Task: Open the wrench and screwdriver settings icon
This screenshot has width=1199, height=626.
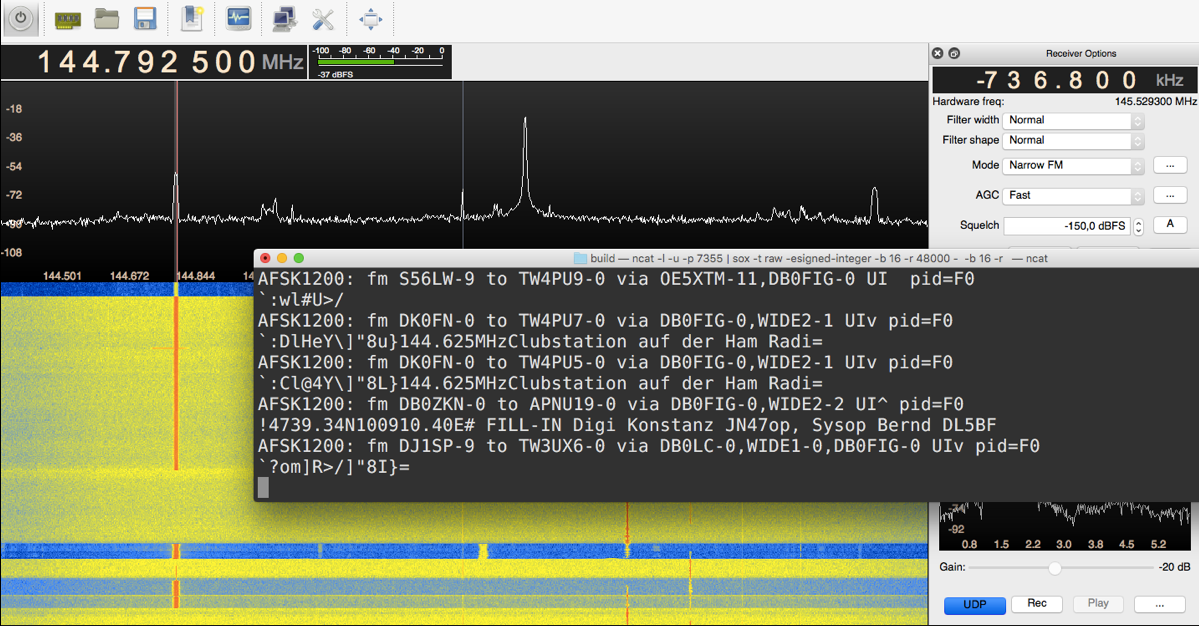Action: 322,19
